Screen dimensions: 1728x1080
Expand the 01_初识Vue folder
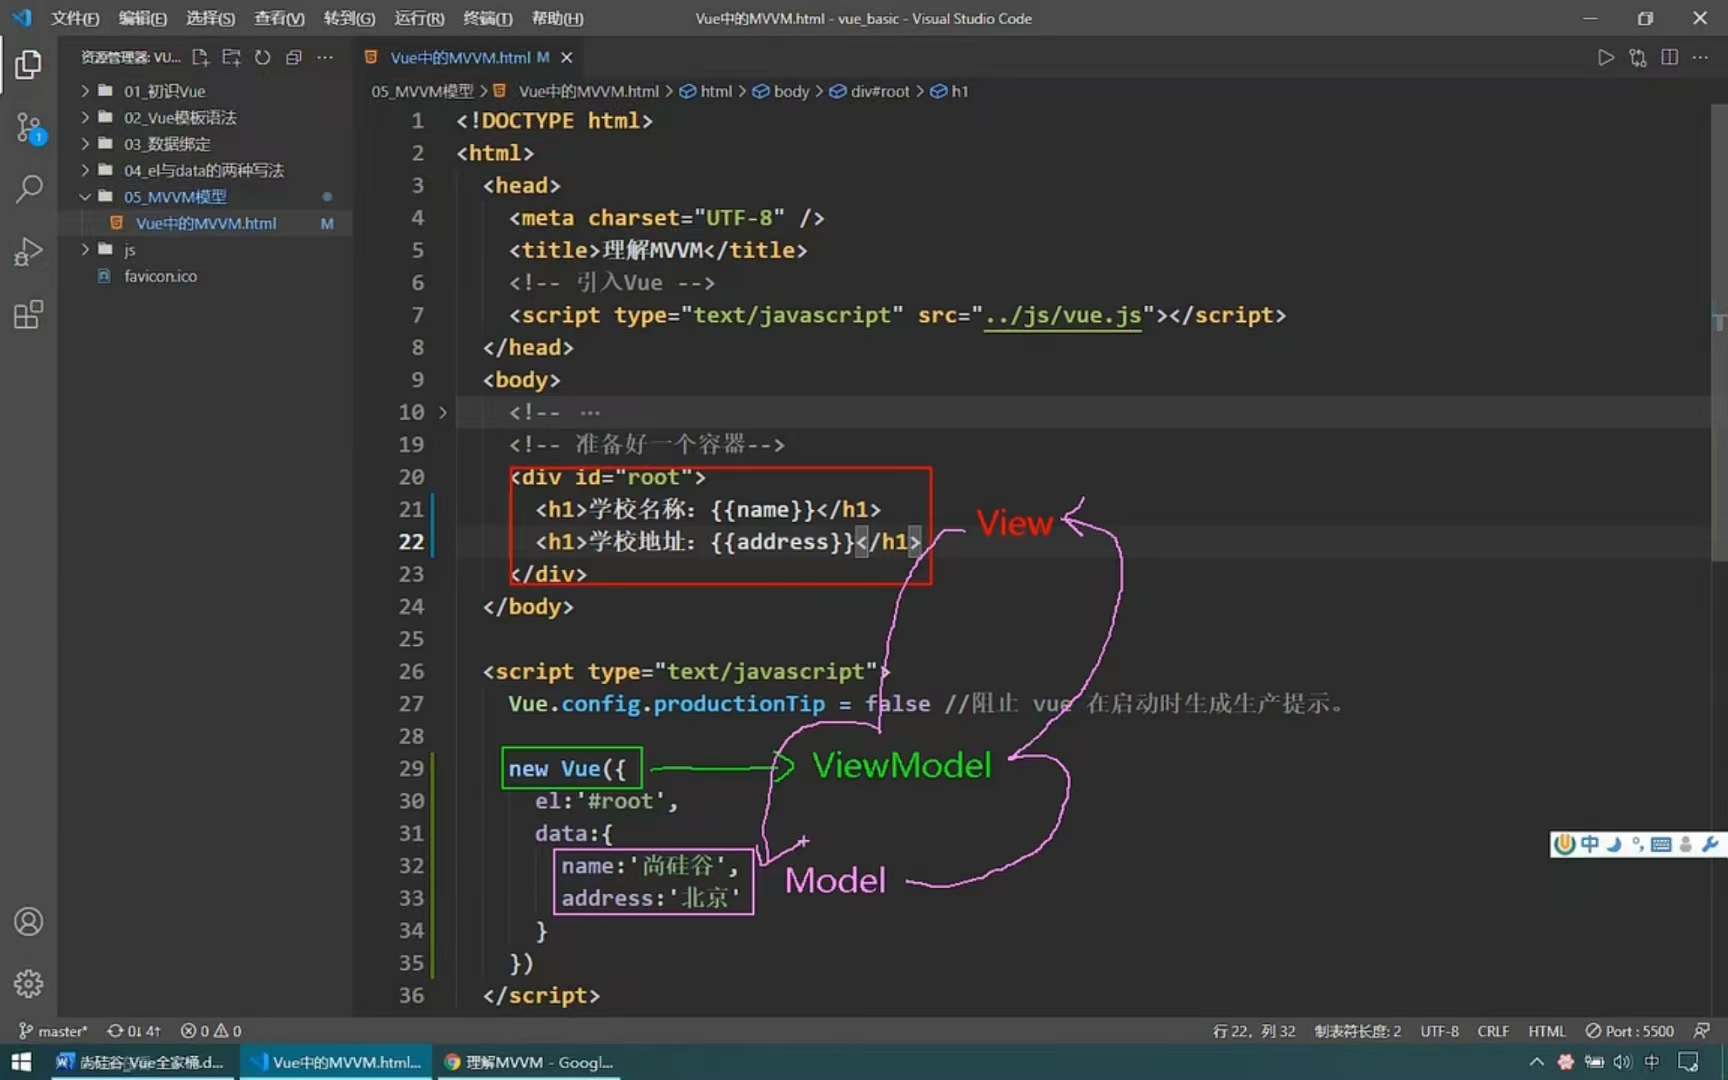(205, 91)
